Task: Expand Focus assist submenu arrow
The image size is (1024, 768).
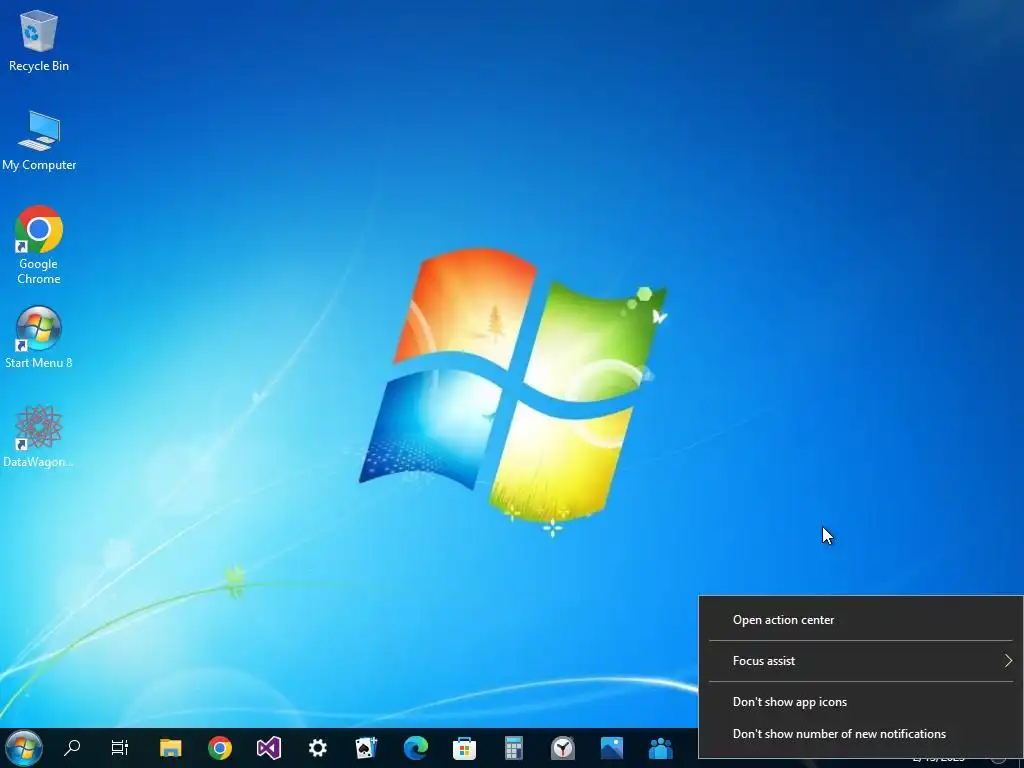Action: (x=1008, y=660)
